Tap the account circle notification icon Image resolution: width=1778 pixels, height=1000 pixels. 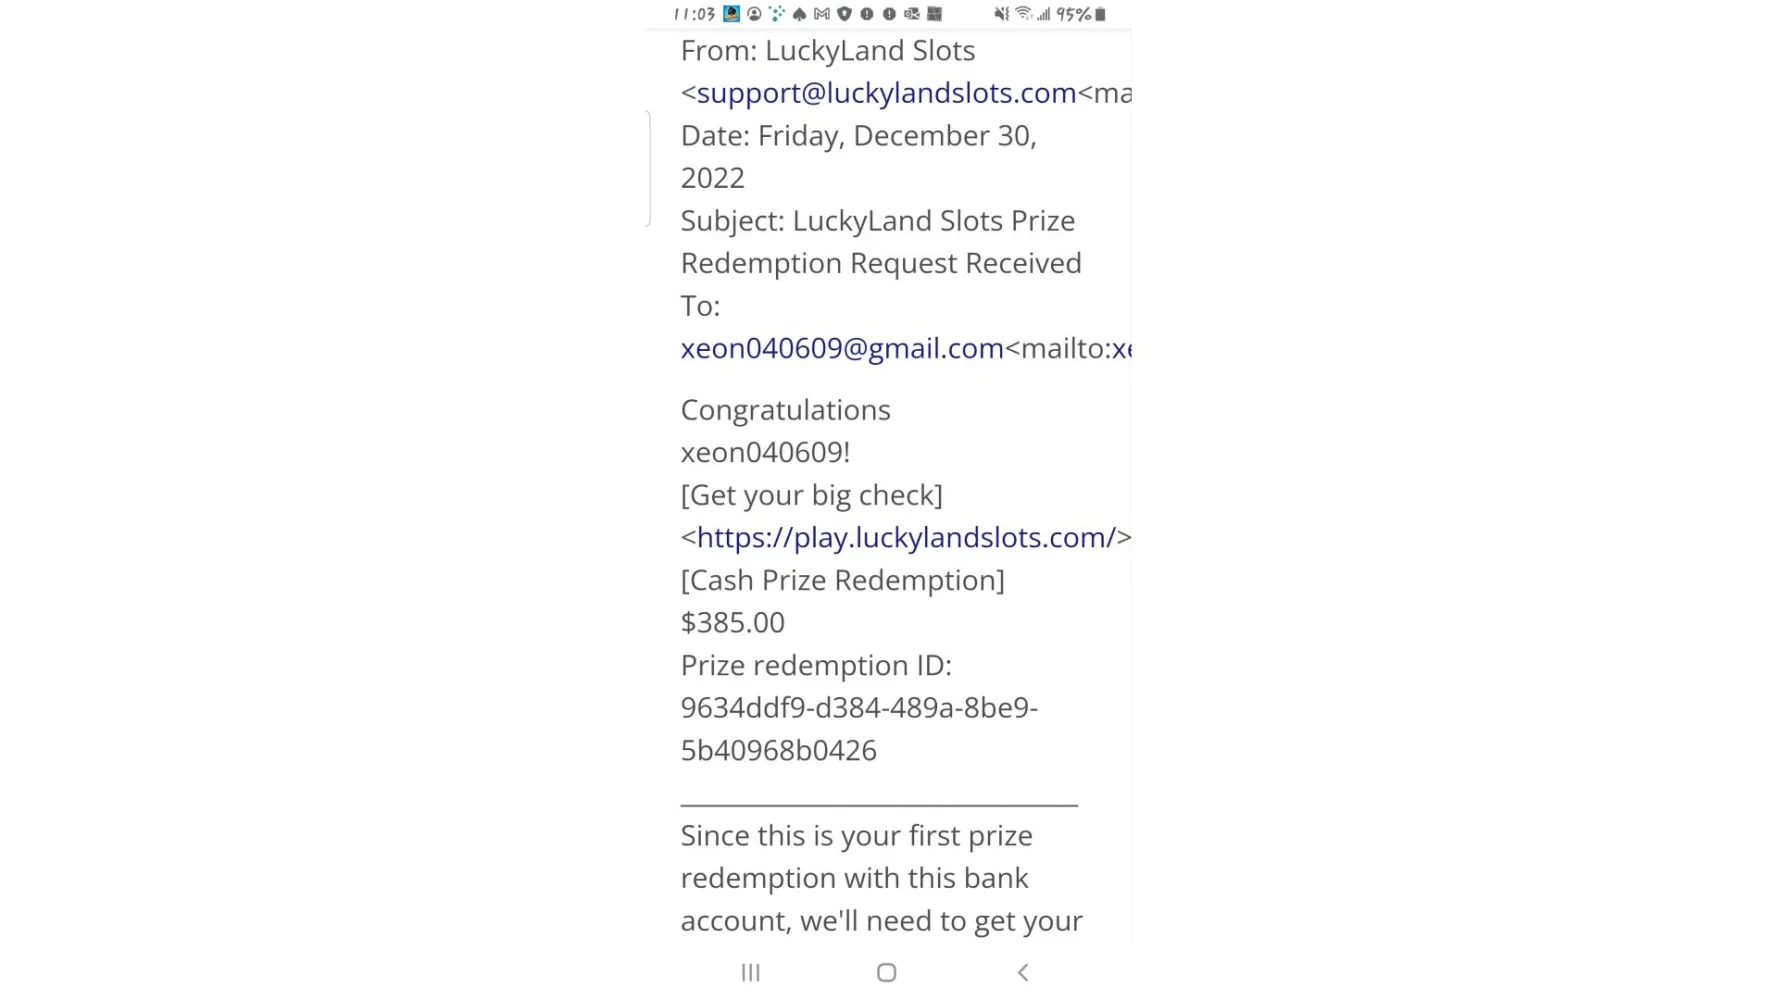point(754,14)
